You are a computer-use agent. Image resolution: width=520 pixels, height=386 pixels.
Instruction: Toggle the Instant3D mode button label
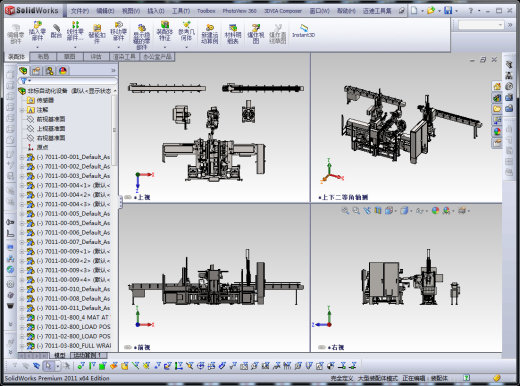tap(303, 35)
